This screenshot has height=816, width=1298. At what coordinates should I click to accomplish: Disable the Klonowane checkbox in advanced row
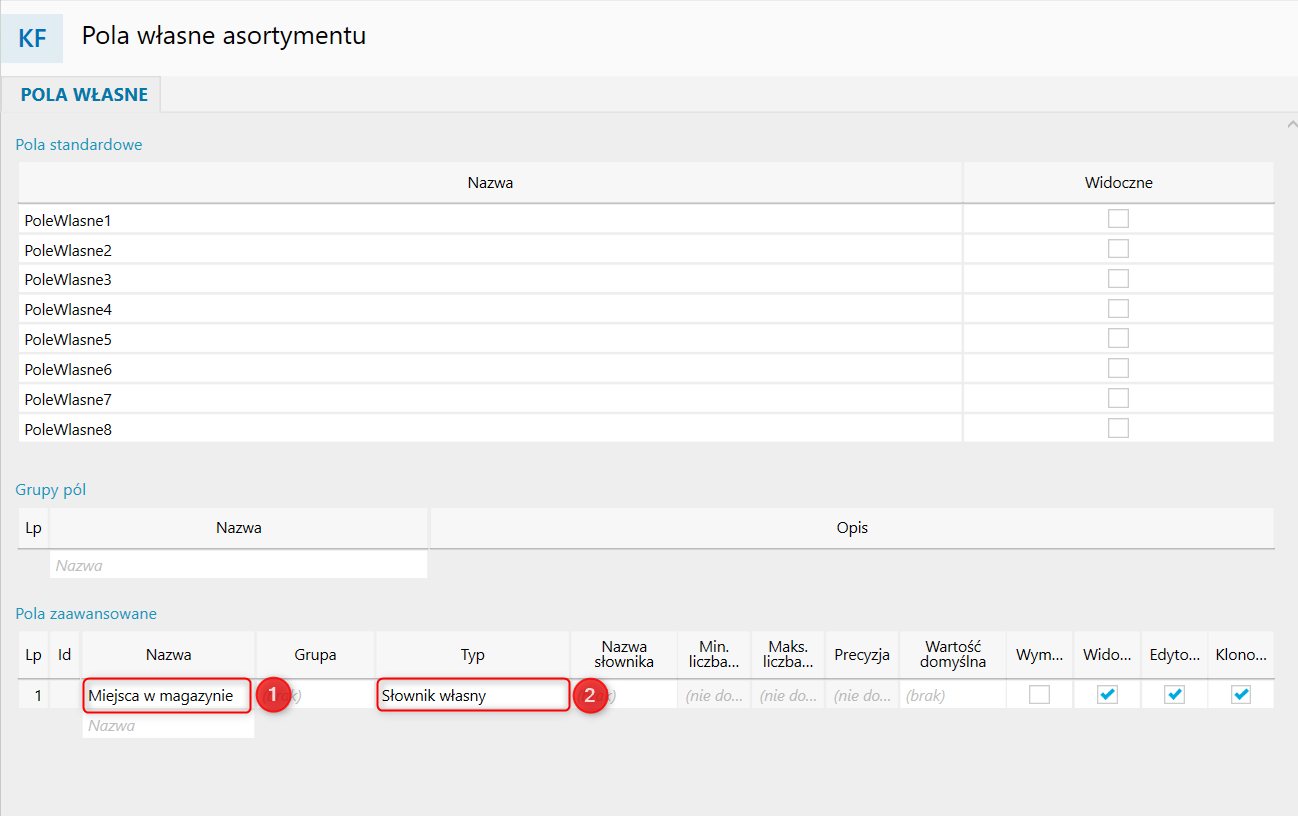[x=1241, y=695]
